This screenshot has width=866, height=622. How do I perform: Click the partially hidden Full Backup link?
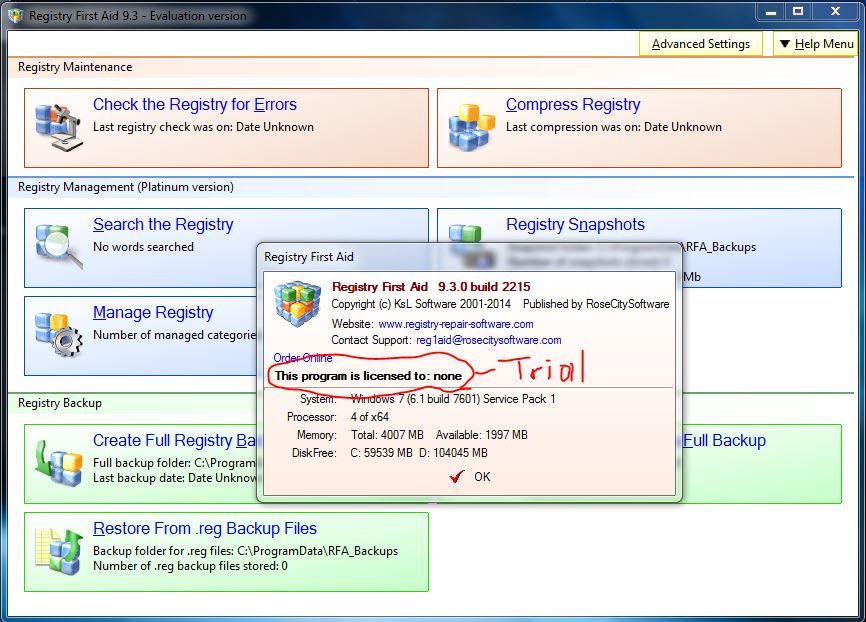point(725,440)
